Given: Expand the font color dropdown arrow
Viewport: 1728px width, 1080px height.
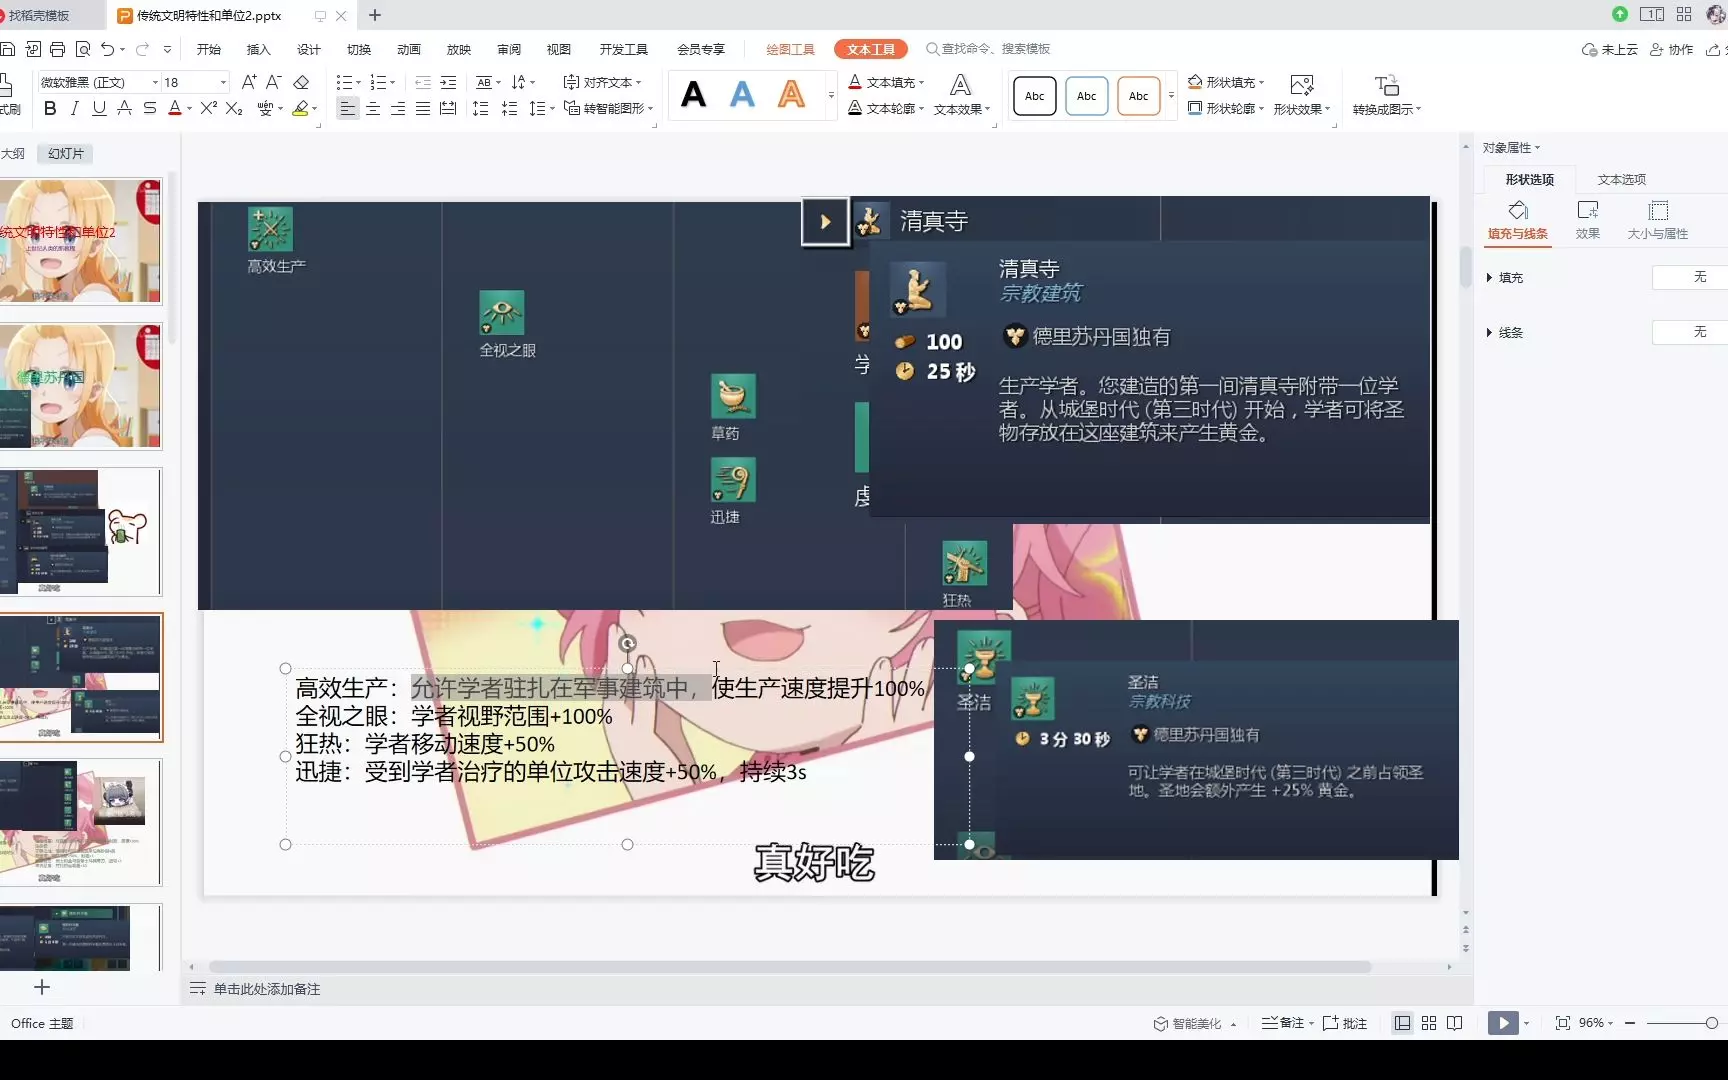Looking at the screenshot, I should (190, 108).
